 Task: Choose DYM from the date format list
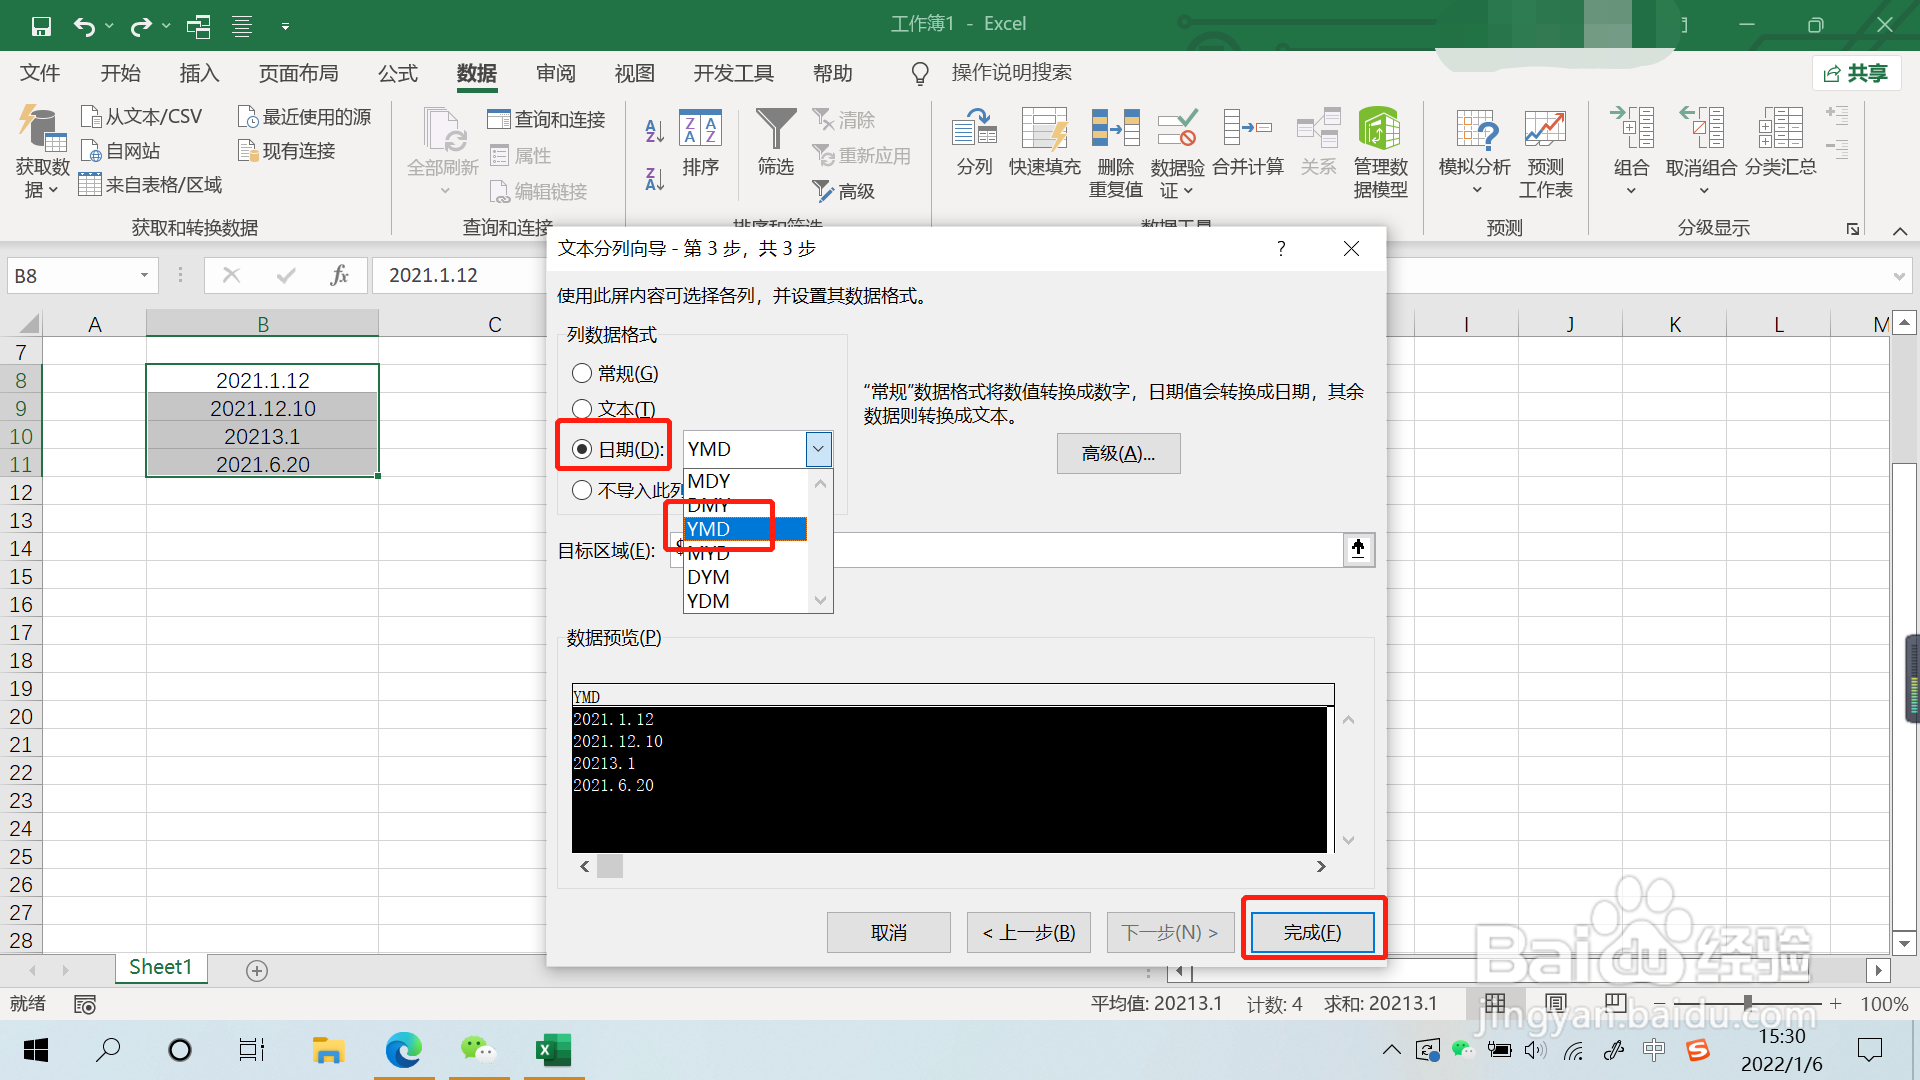click(x=709, y=577)
